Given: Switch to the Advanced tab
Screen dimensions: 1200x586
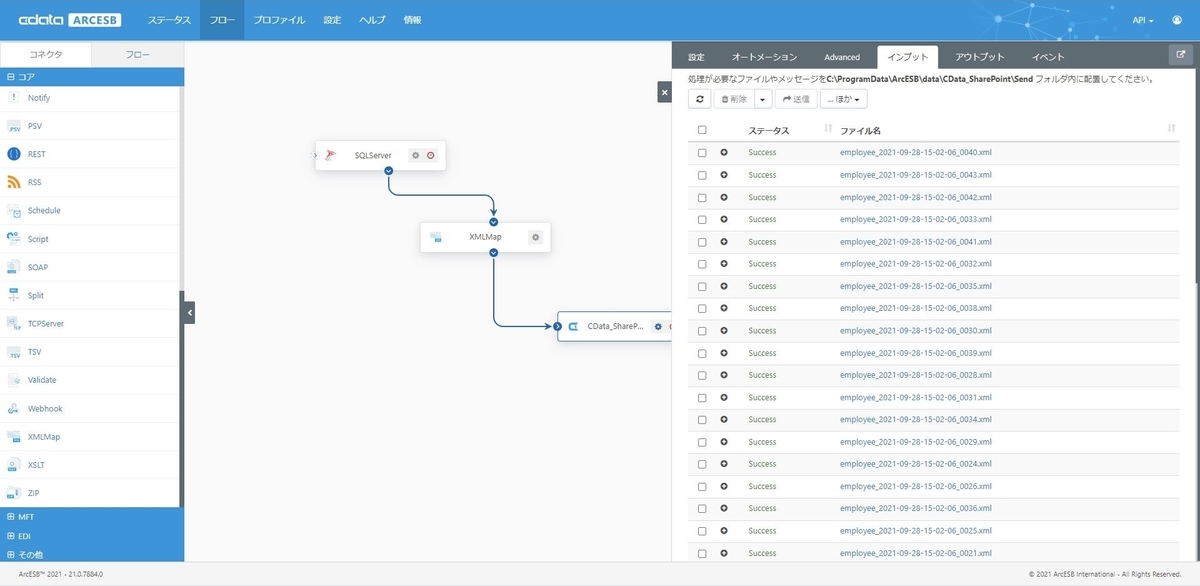Looking at the screenshot, I should (842, 57).
